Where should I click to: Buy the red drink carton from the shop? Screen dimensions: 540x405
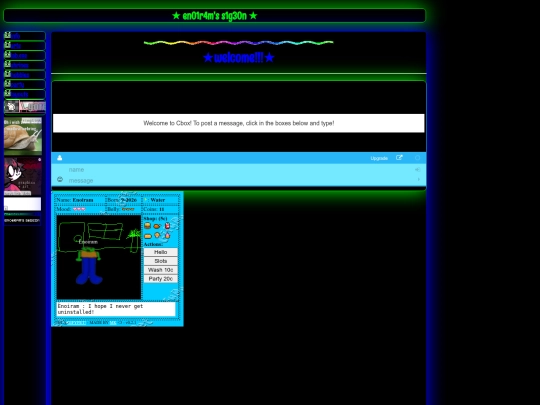[167, 226]
